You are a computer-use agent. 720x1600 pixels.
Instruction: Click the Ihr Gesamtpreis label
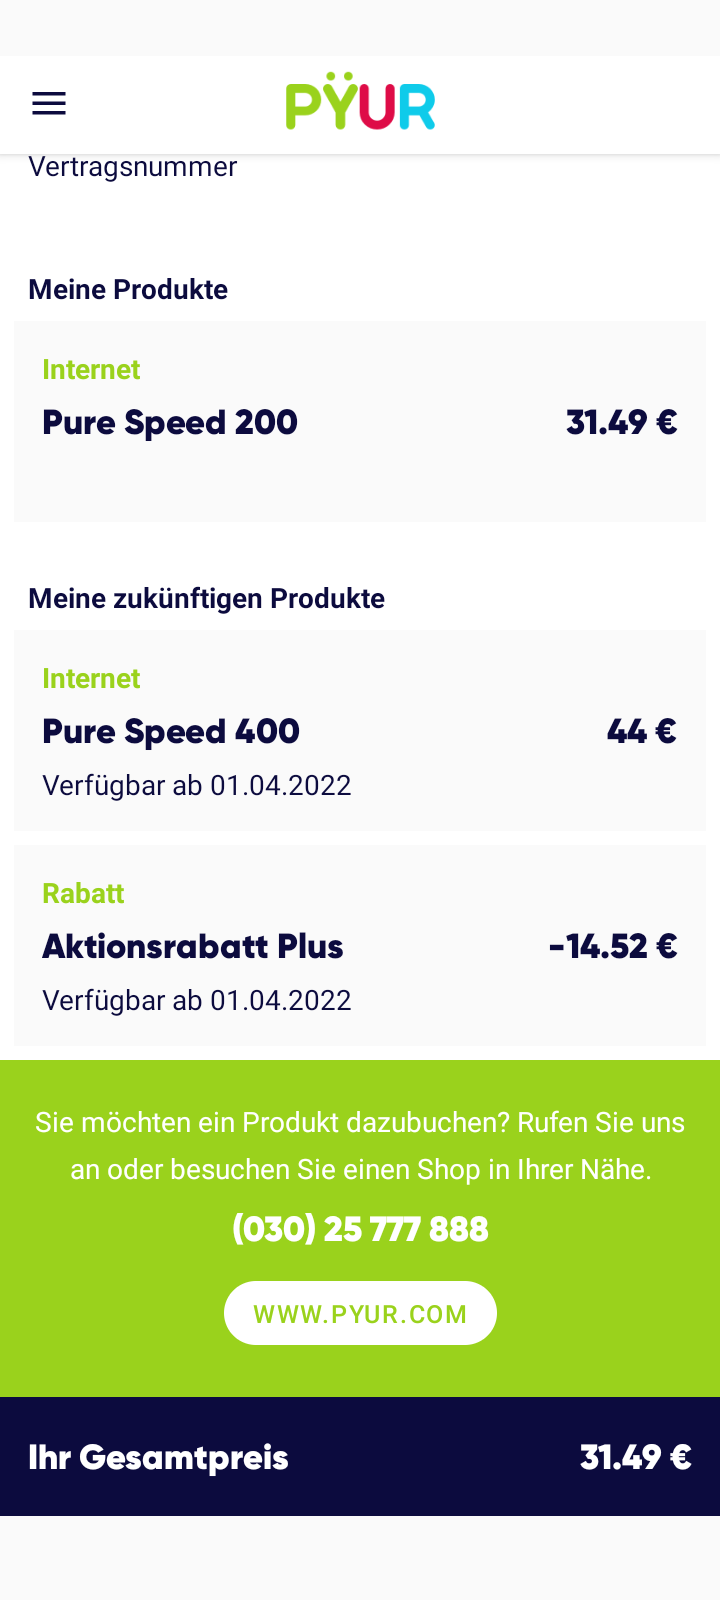(158, 1458)
